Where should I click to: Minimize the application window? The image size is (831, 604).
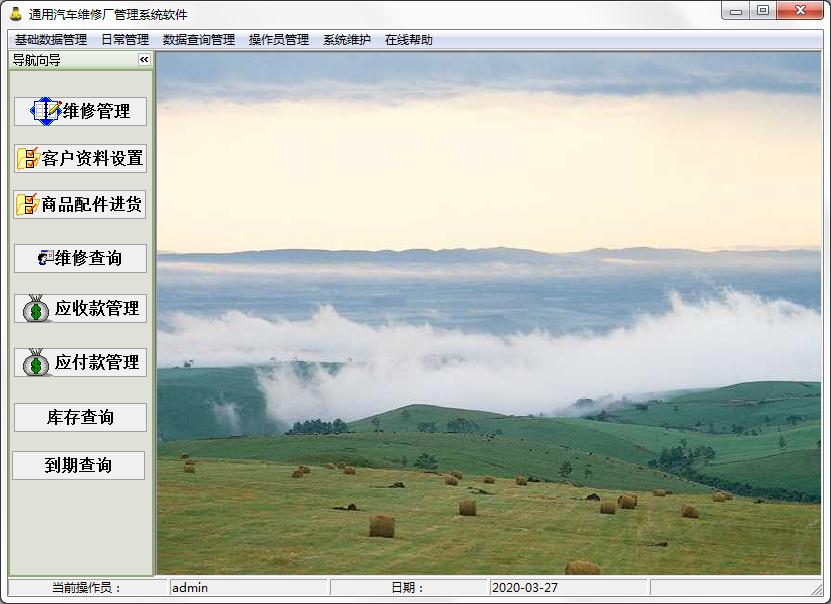[736, 11]
